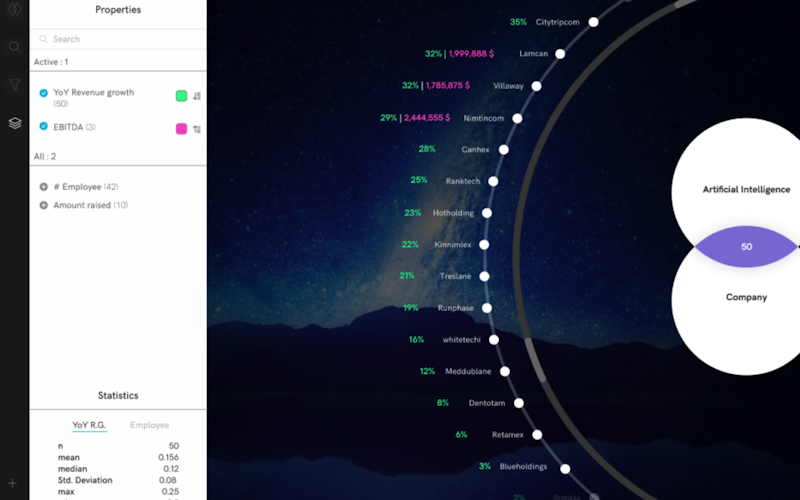Switch to Employee statistics tab
800x500 pixels.
149,425
